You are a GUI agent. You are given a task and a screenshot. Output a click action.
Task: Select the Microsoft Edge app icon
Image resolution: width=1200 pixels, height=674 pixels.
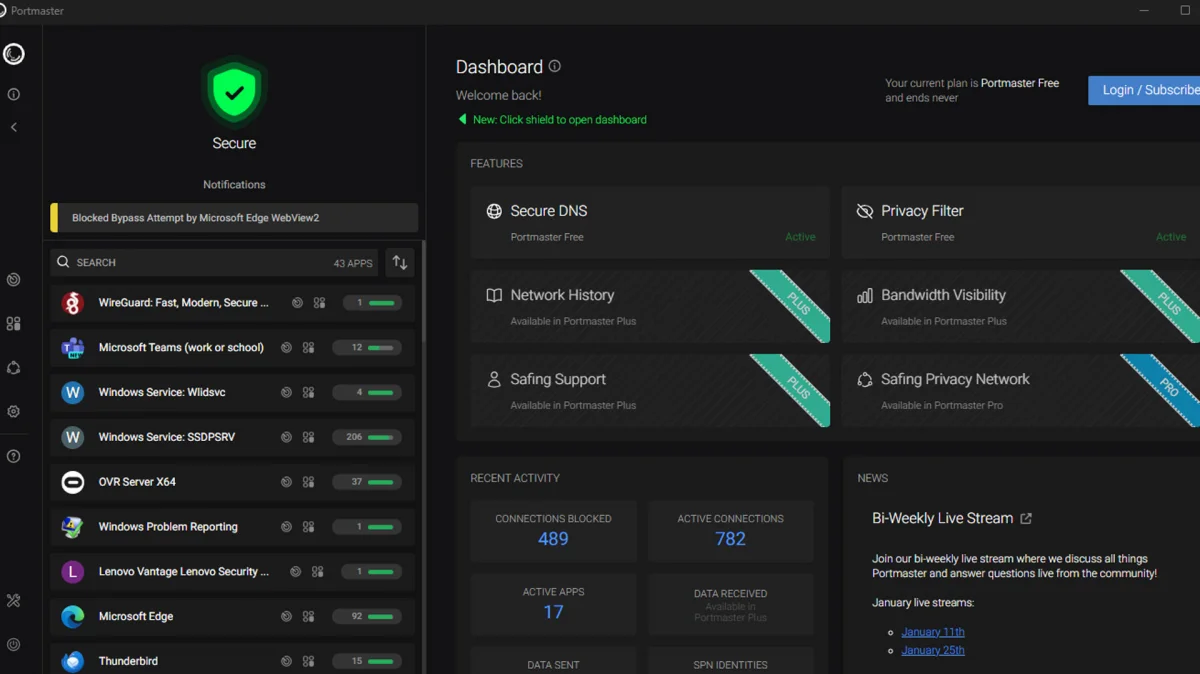click(72, 617)
